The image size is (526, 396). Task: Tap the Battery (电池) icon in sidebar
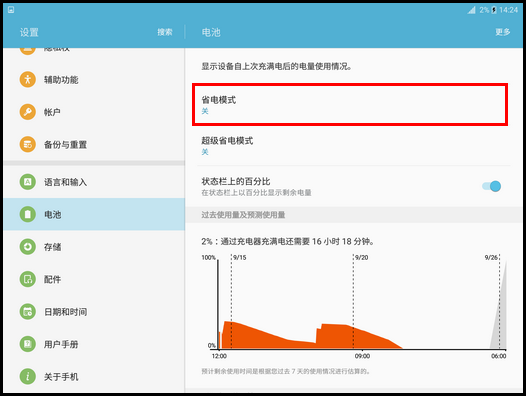[x=28, y=214]
